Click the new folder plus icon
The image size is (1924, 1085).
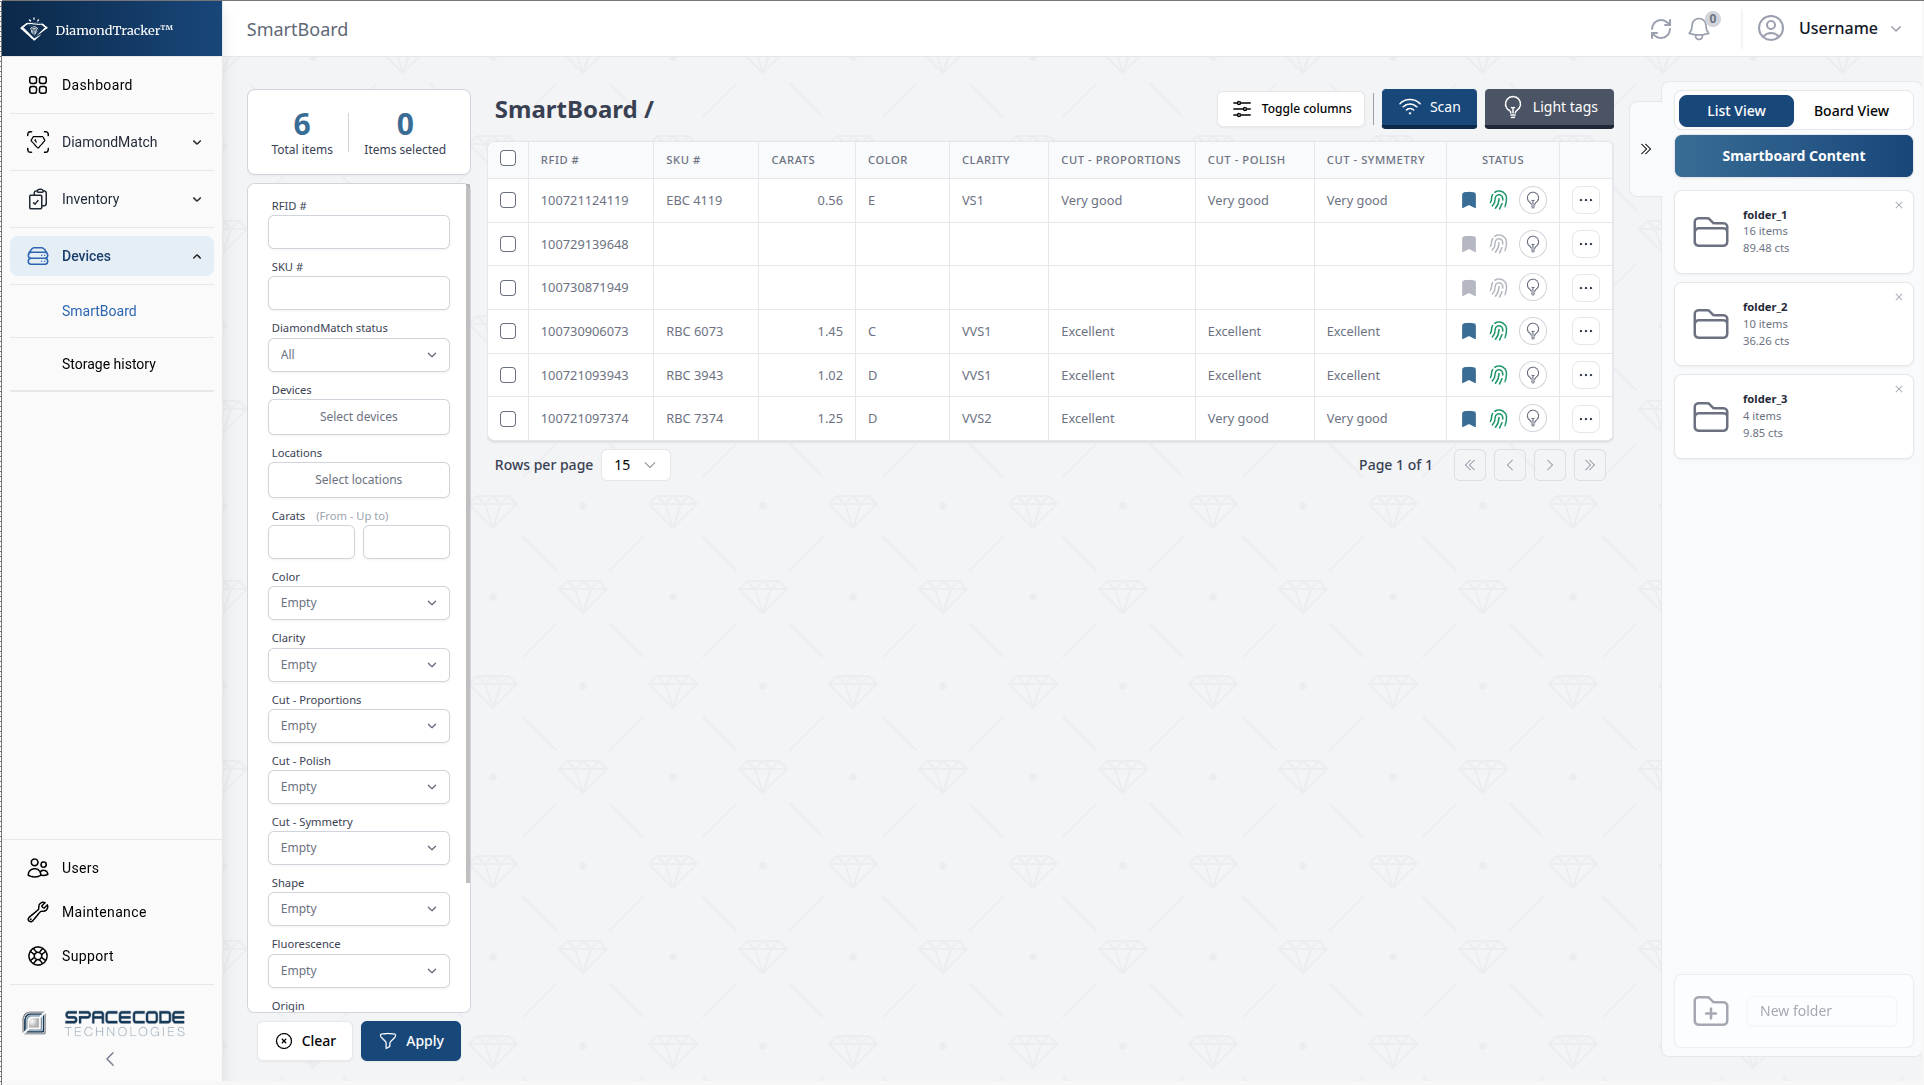pyautogui.click(x=1710, y=1011)
